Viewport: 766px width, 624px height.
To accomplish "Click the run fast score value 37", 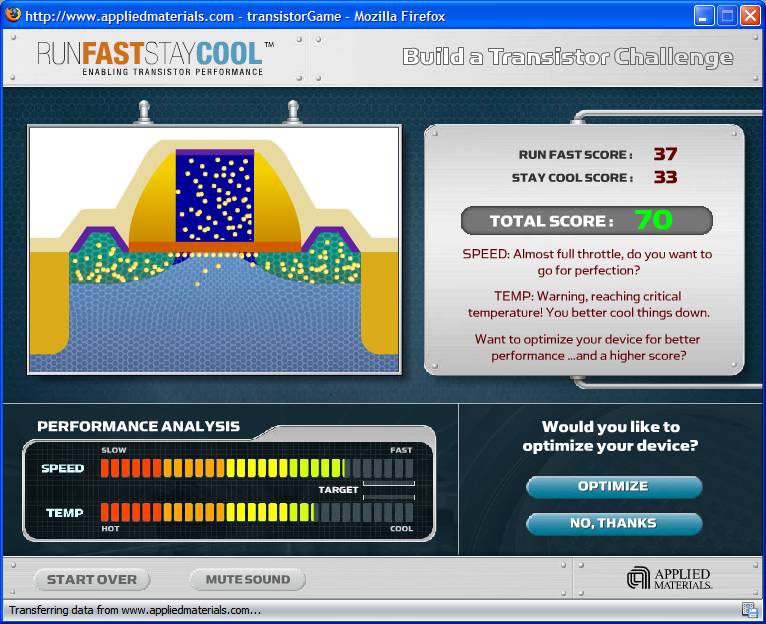I will 665,154.
